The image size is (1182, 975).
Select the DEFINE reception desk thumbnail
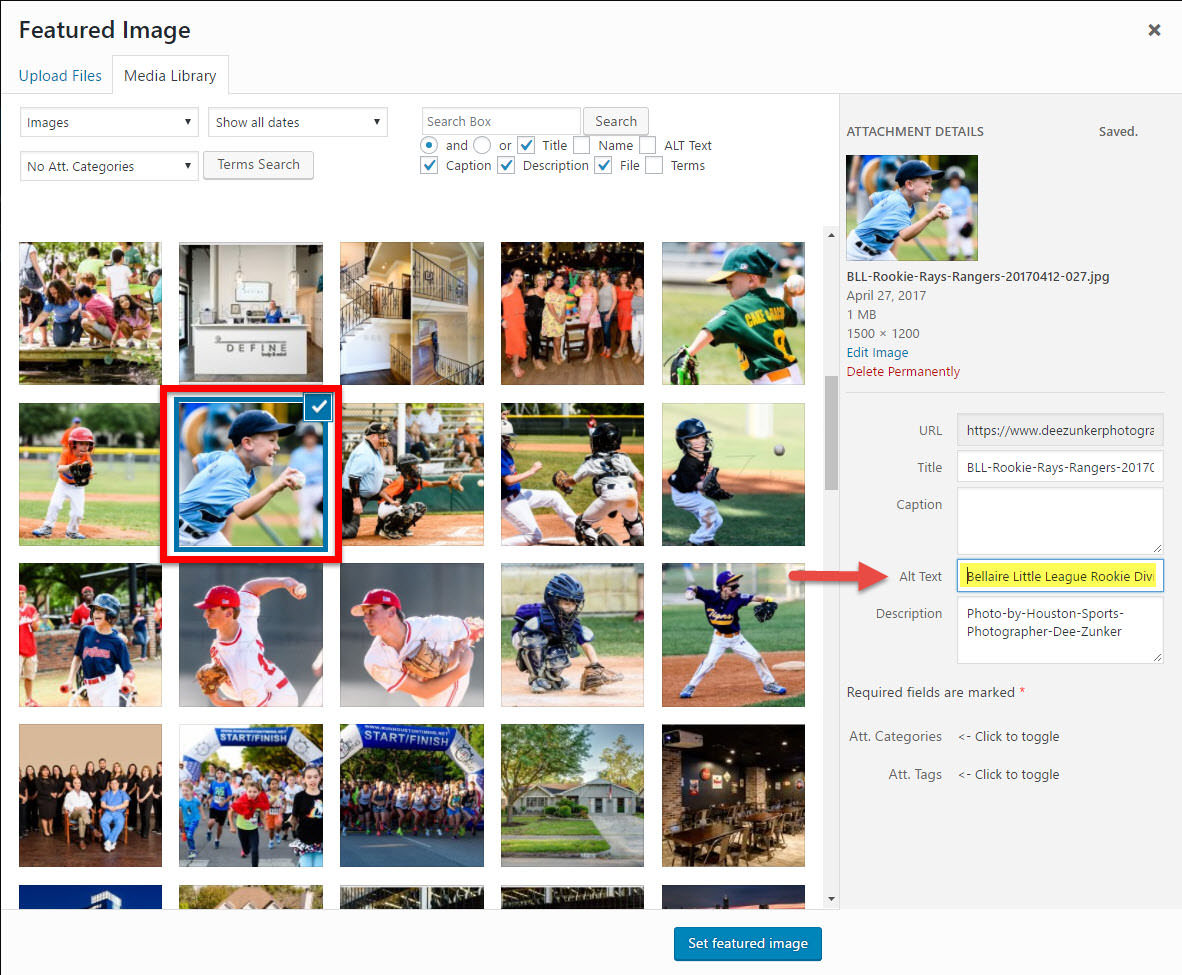pyautogui.click(x=251, y=313)
